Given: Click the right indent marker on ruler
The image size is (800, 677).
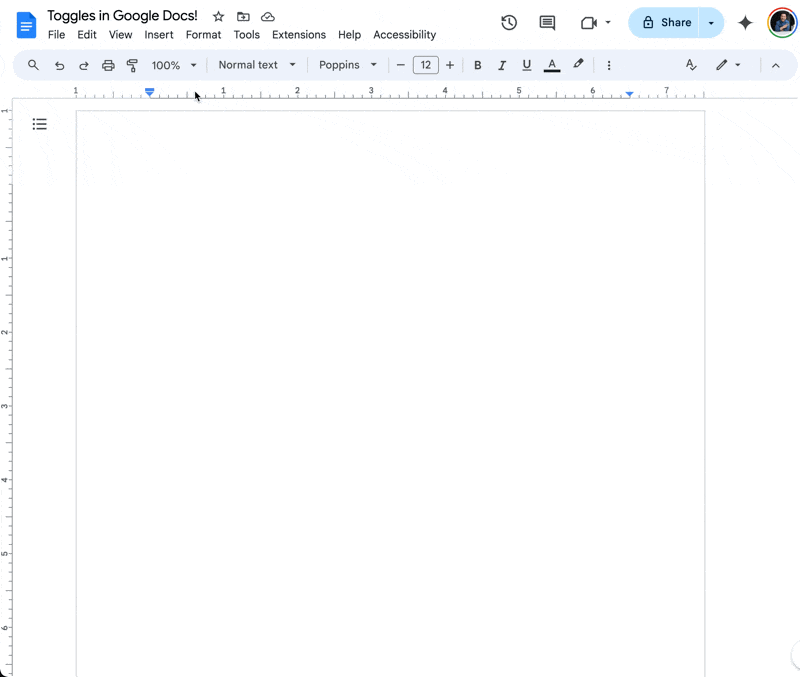Looking at the screenshot, I should click(x=630, y=94).
